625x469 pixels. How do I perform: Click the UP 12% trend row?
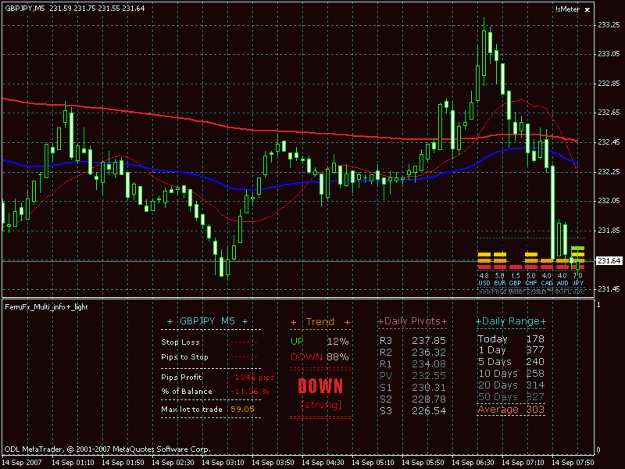[x=320, y=341]
